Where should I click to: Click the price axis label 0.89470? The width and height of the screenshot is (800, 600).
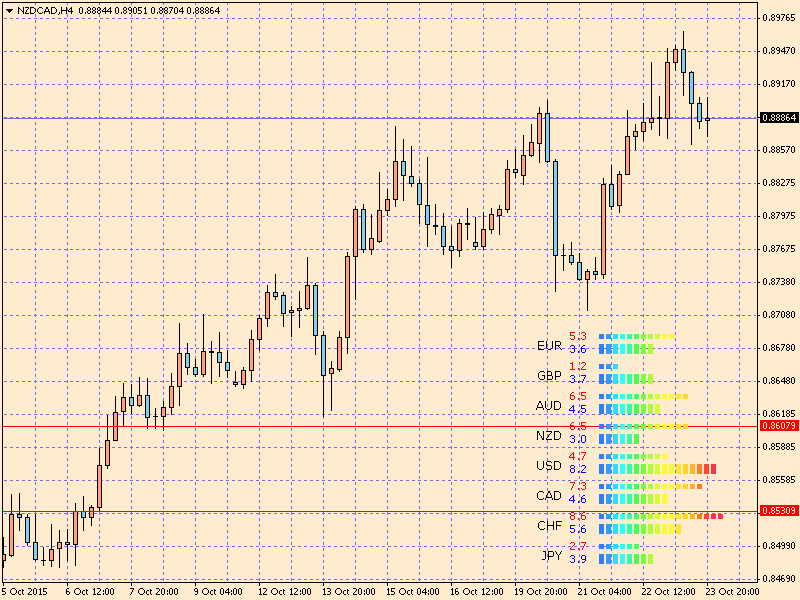[x=779, y=51]
